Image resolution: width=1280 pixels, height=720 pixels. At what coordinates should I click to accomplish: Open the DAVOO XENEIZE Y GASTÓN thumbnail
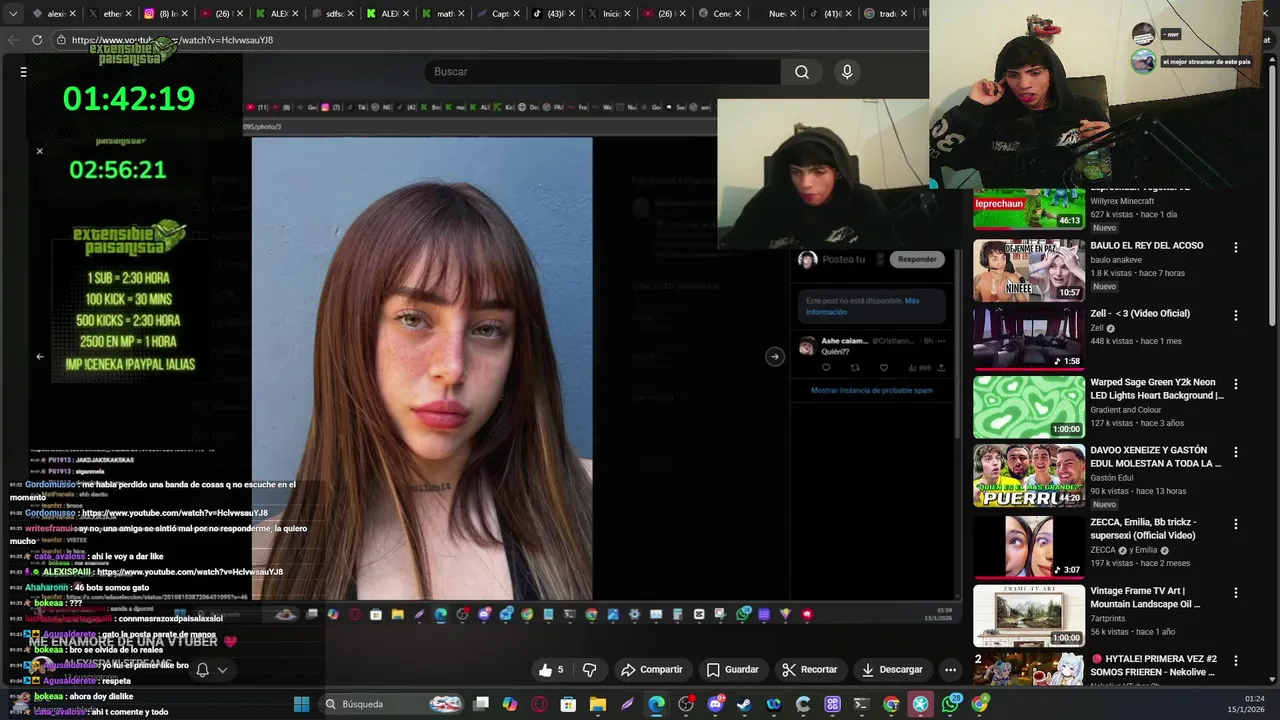(1029, 475)
